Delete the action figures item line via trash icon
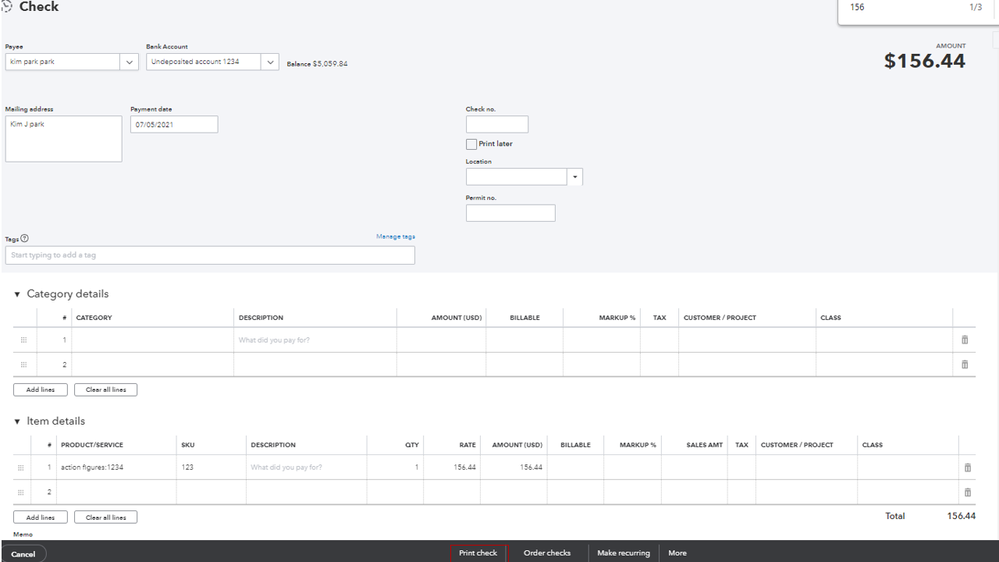The image size is (999, 562). 967,468
